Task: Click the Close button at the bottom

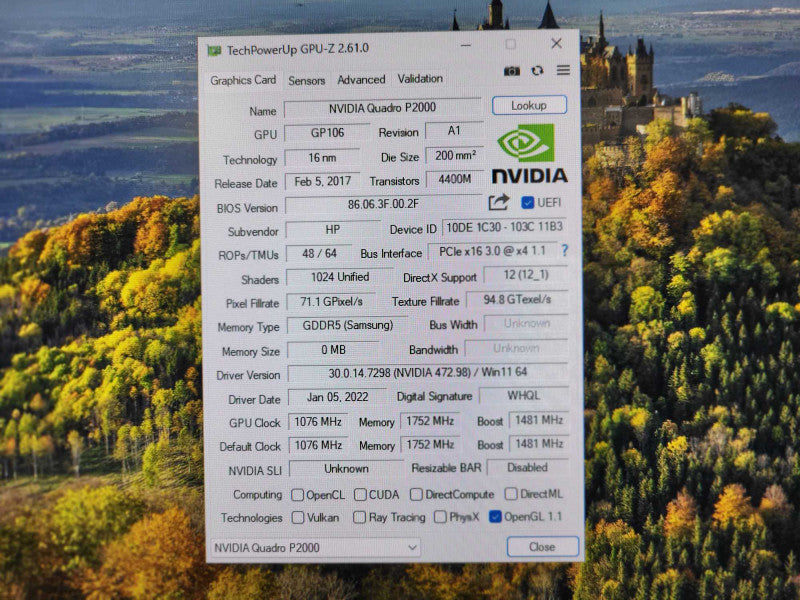Action: pos(542,547)
